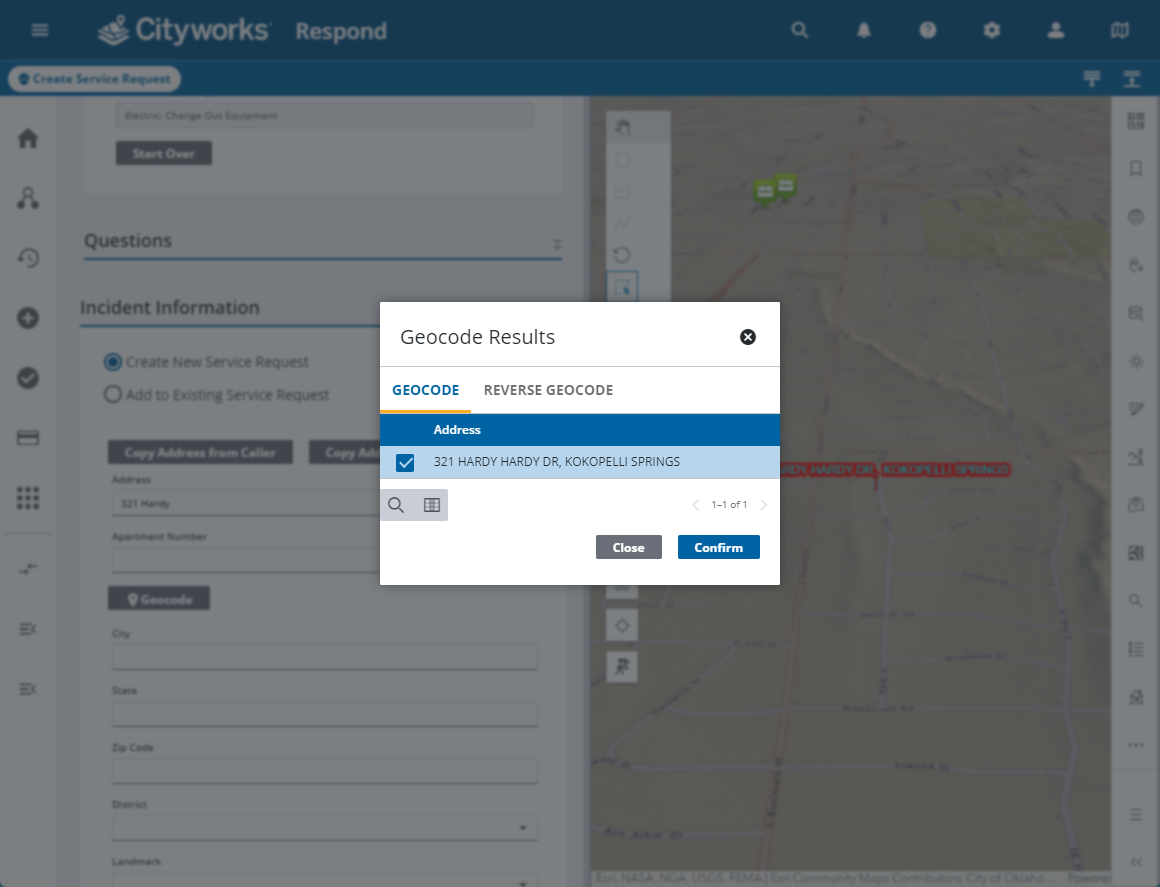
Task: Open the notifications bell in the top bar
Action: [x=863, y=30]
